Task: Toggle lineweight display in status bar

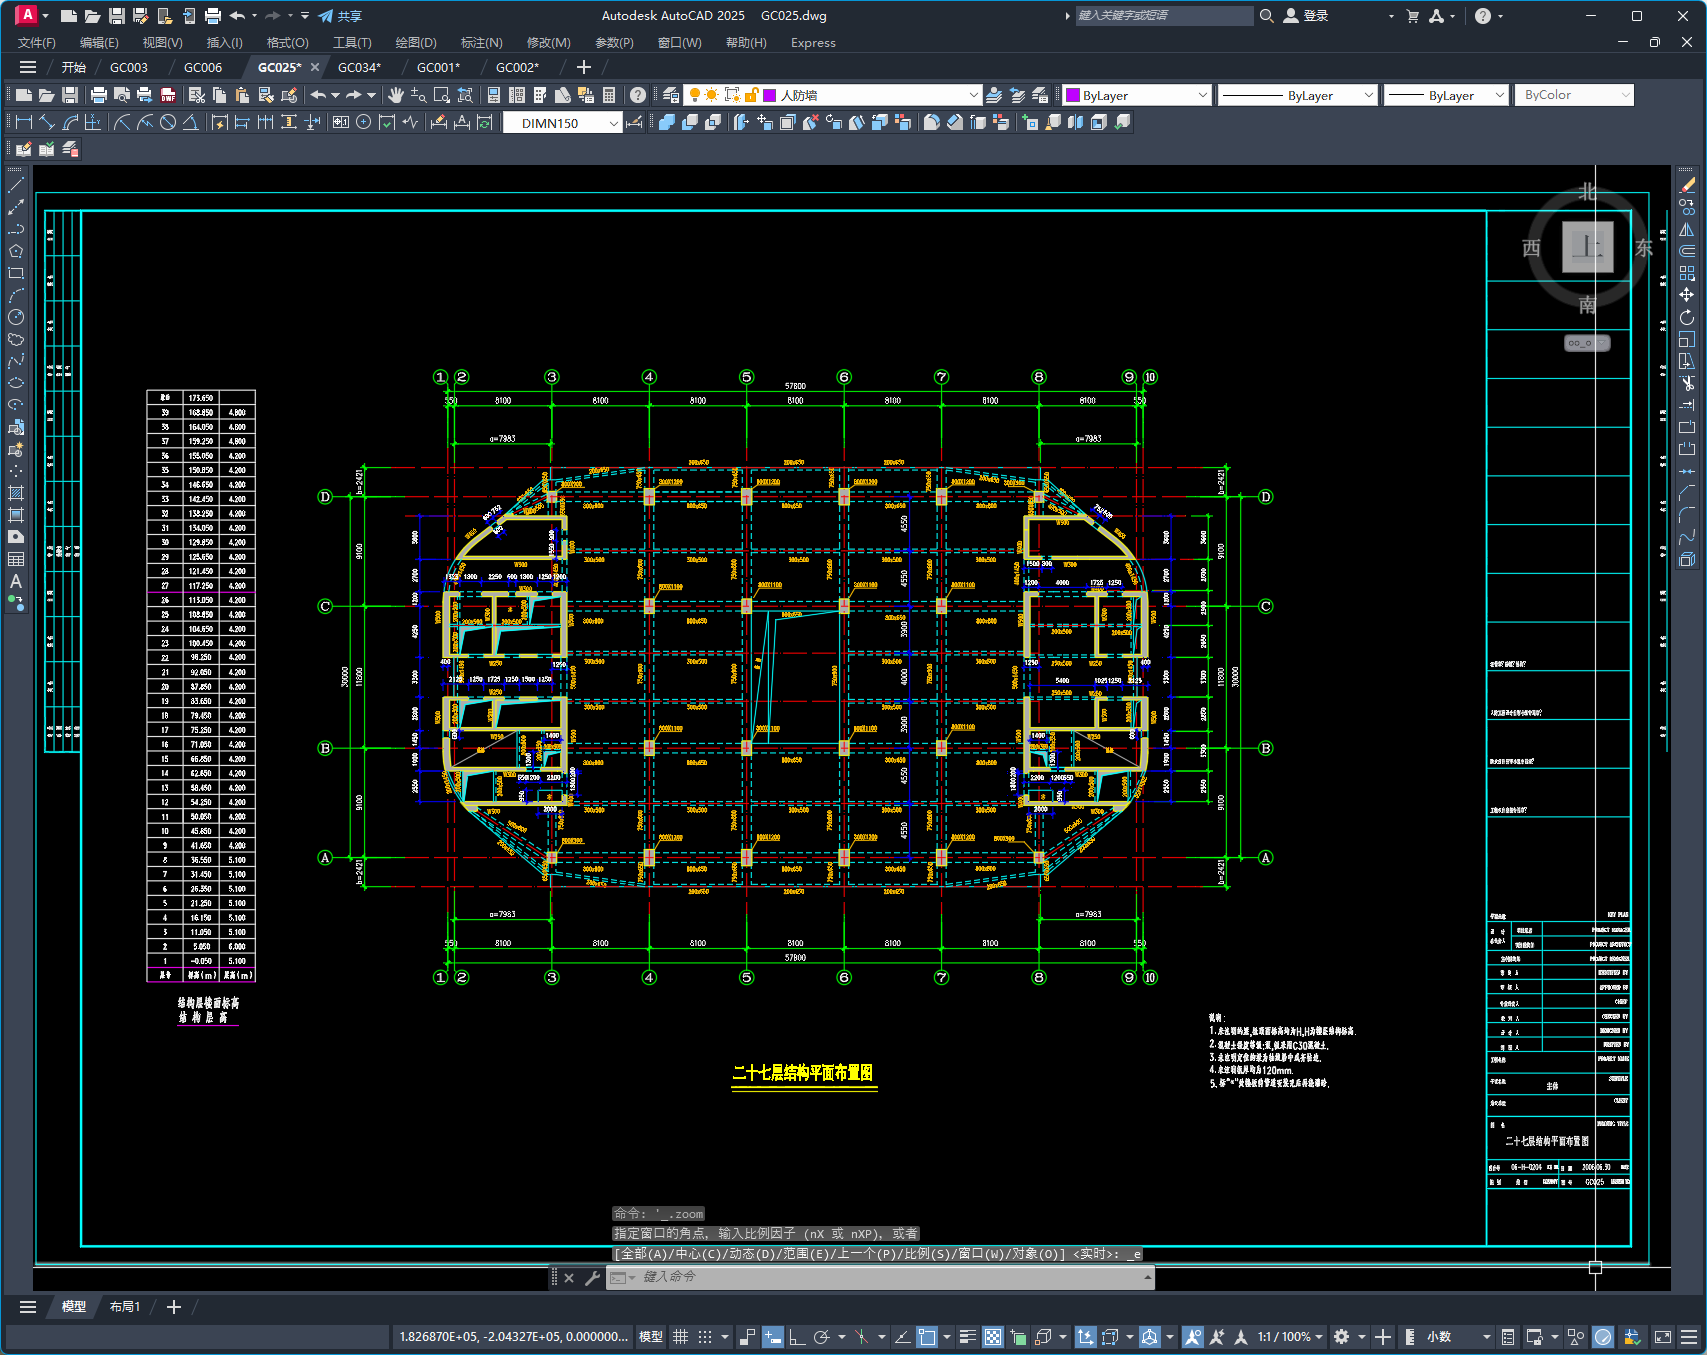Action: click(x=967, y=1337)
